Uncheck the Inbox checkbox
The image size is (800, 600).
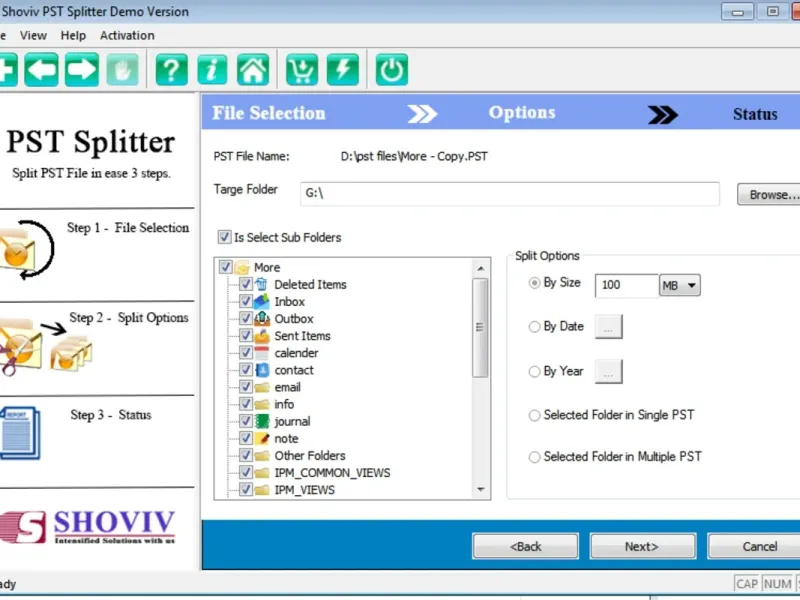coord(245,301)
